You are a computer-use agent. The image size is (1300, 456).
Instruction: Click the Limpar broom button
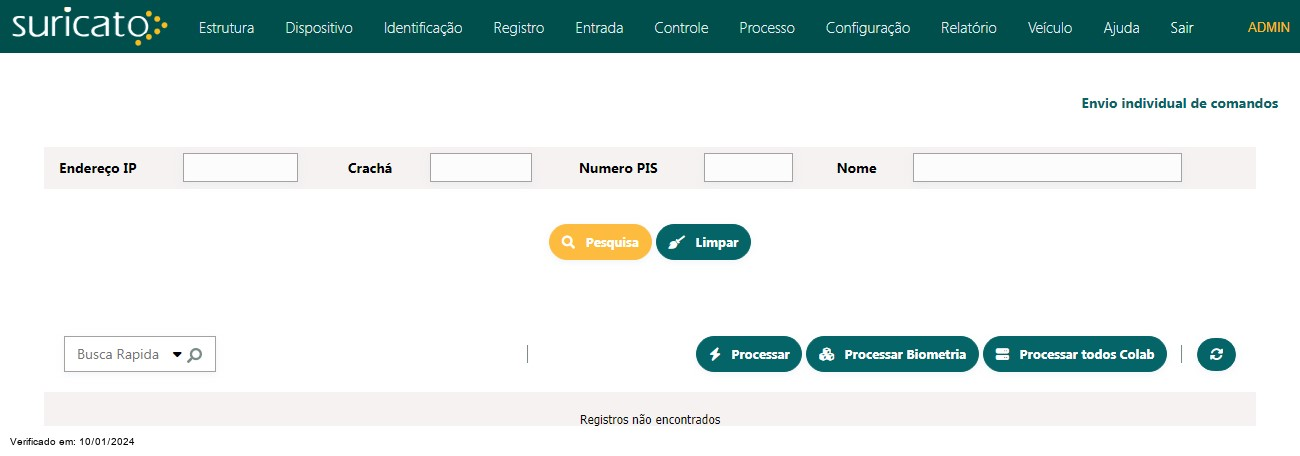pos(703,242)
